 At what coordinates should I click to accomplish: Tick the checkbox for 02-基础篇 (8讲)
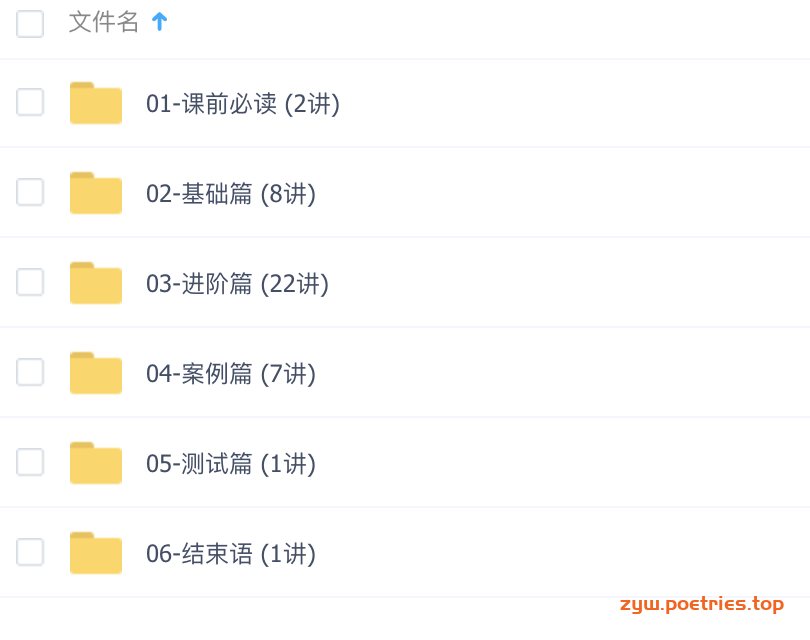pyautogui.click(x=30, y=192)
